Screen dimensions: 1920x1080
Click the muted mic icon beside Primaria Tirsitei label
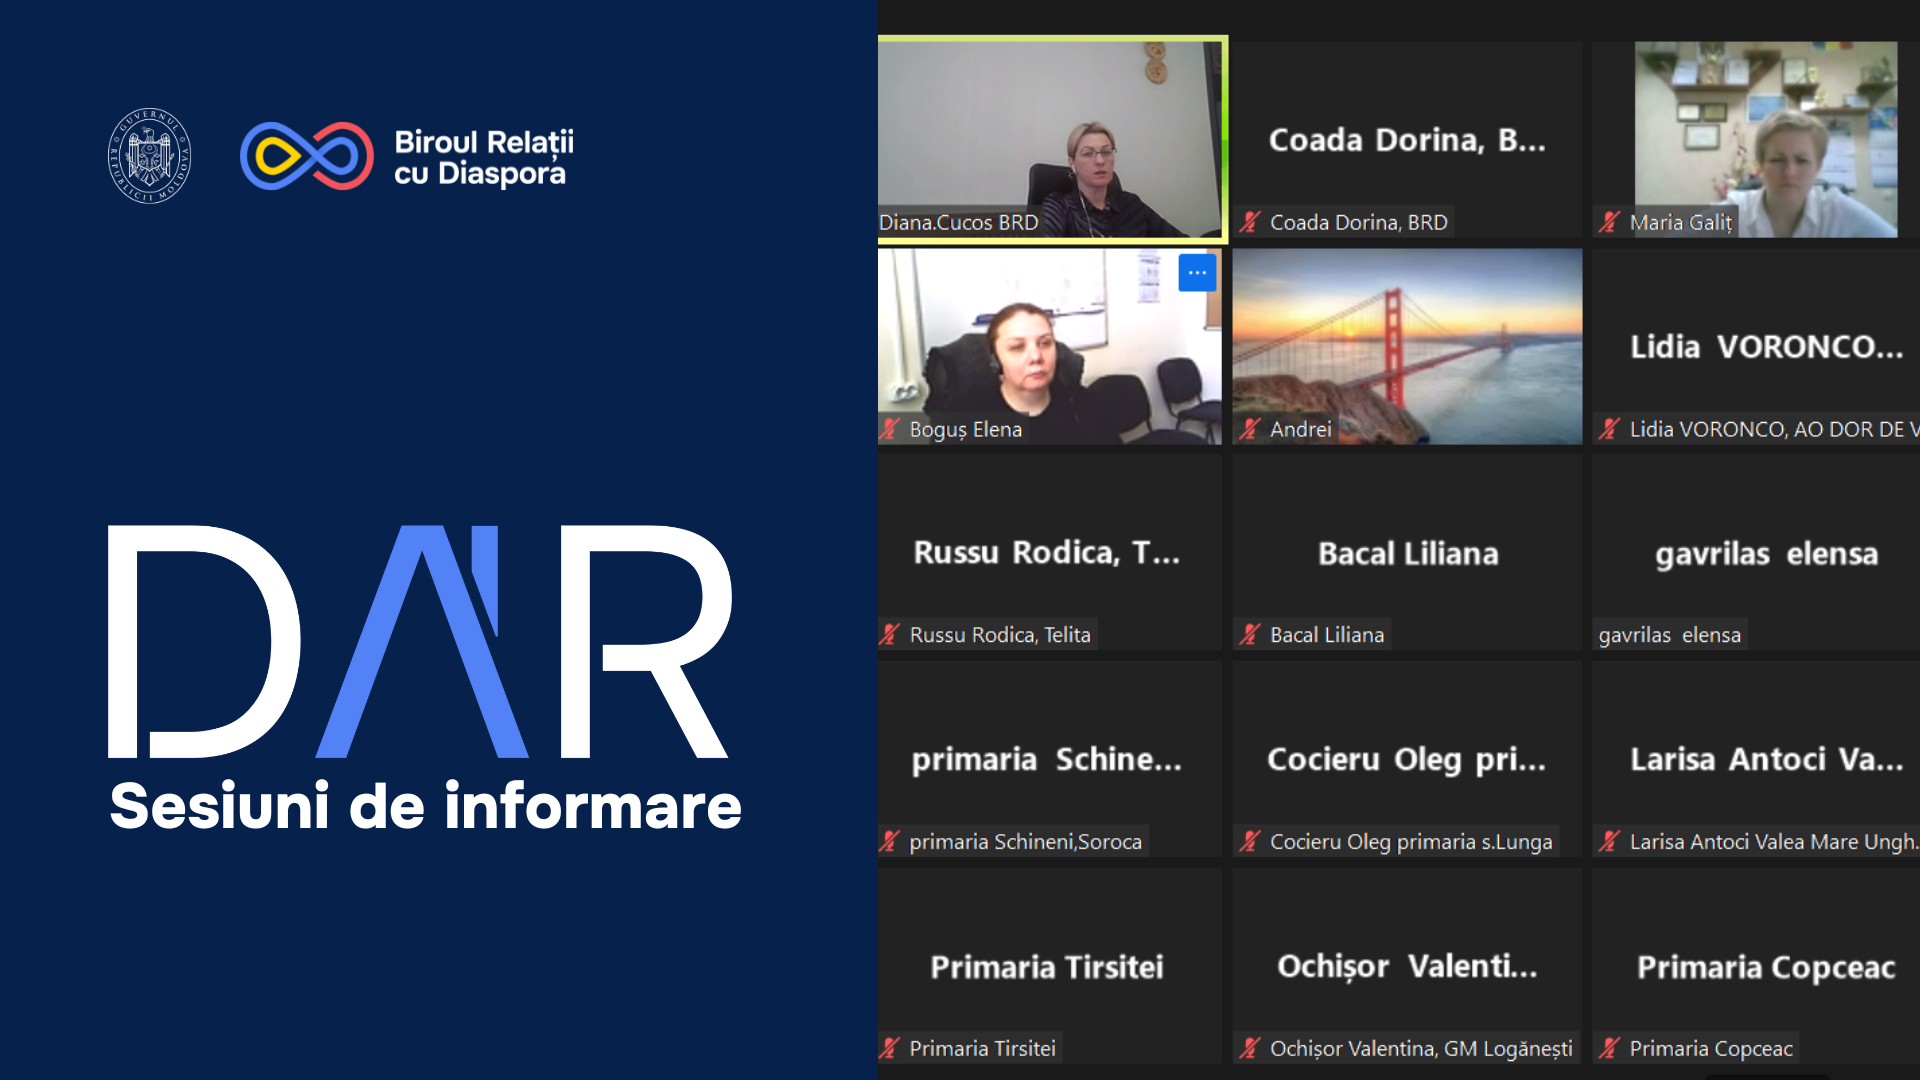coord(890,1048)
